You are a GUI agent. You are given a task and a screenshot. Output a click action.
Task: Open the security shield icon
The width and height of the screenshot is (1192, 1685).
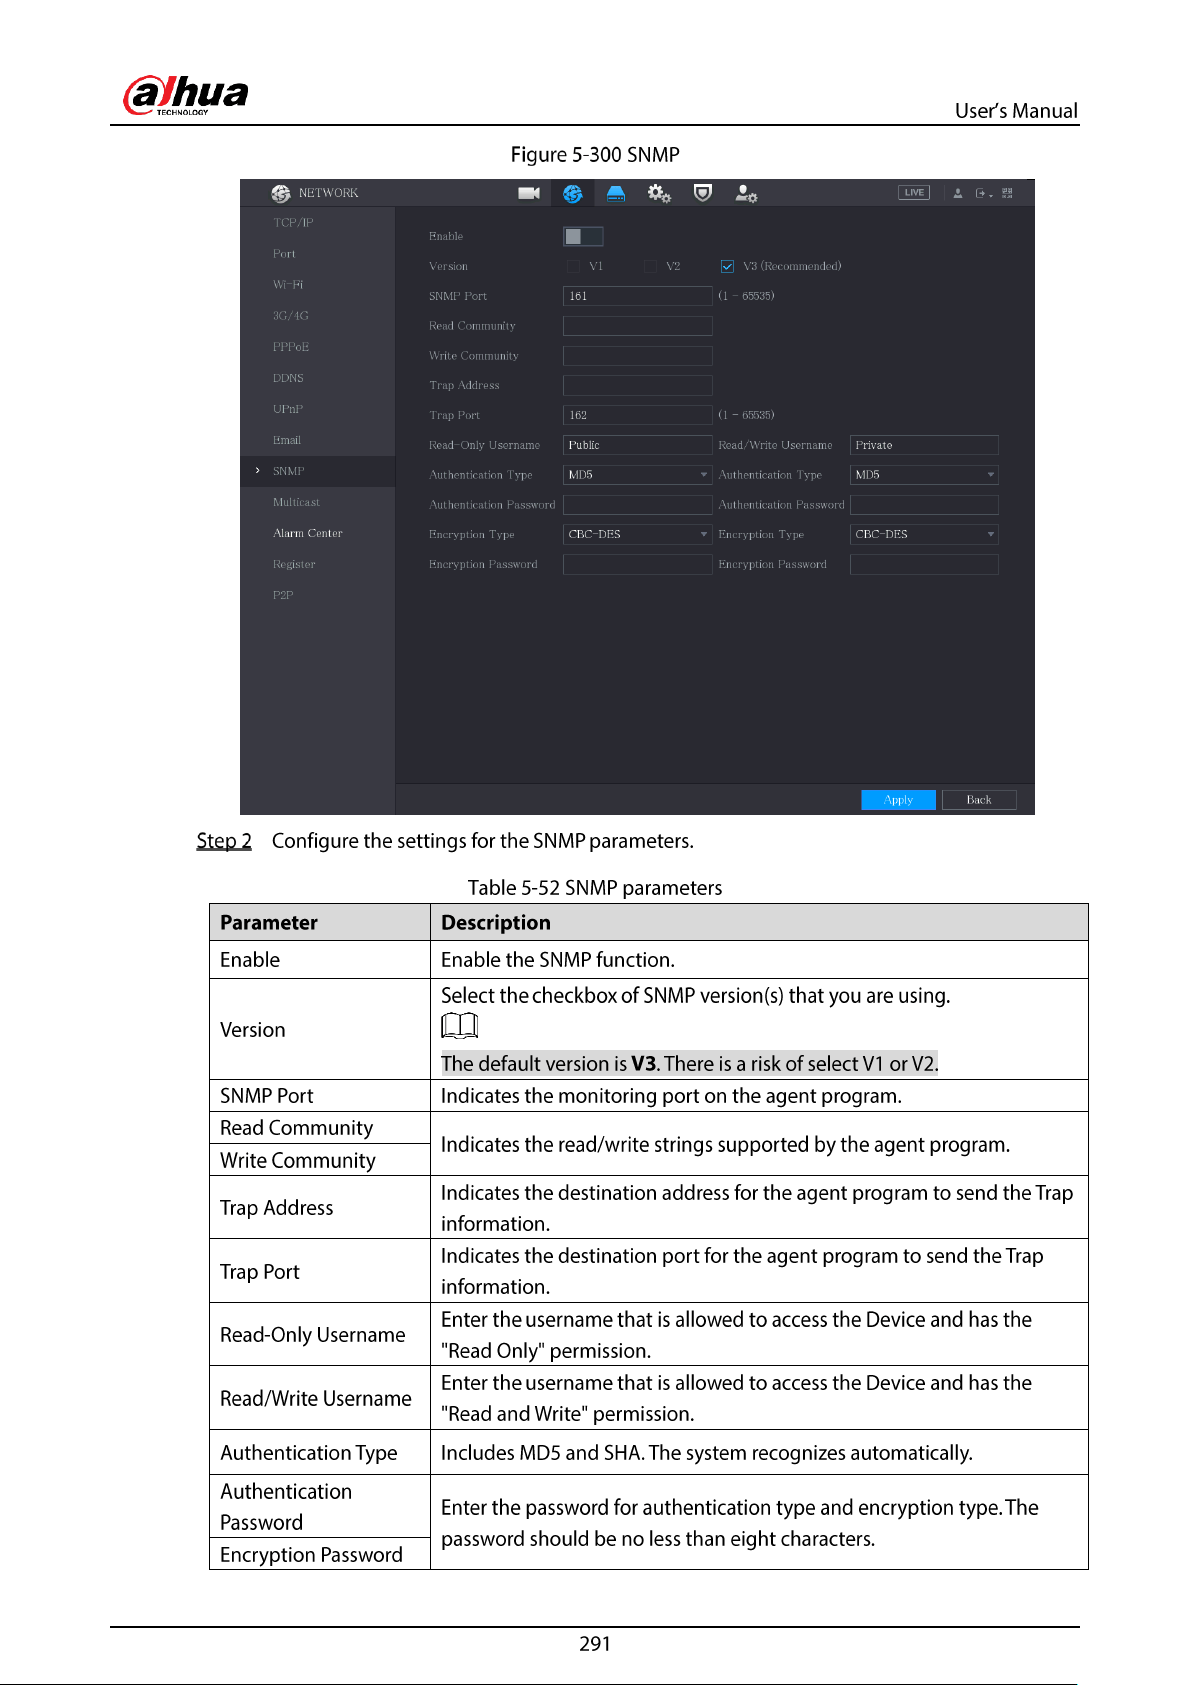pos(703,193)
